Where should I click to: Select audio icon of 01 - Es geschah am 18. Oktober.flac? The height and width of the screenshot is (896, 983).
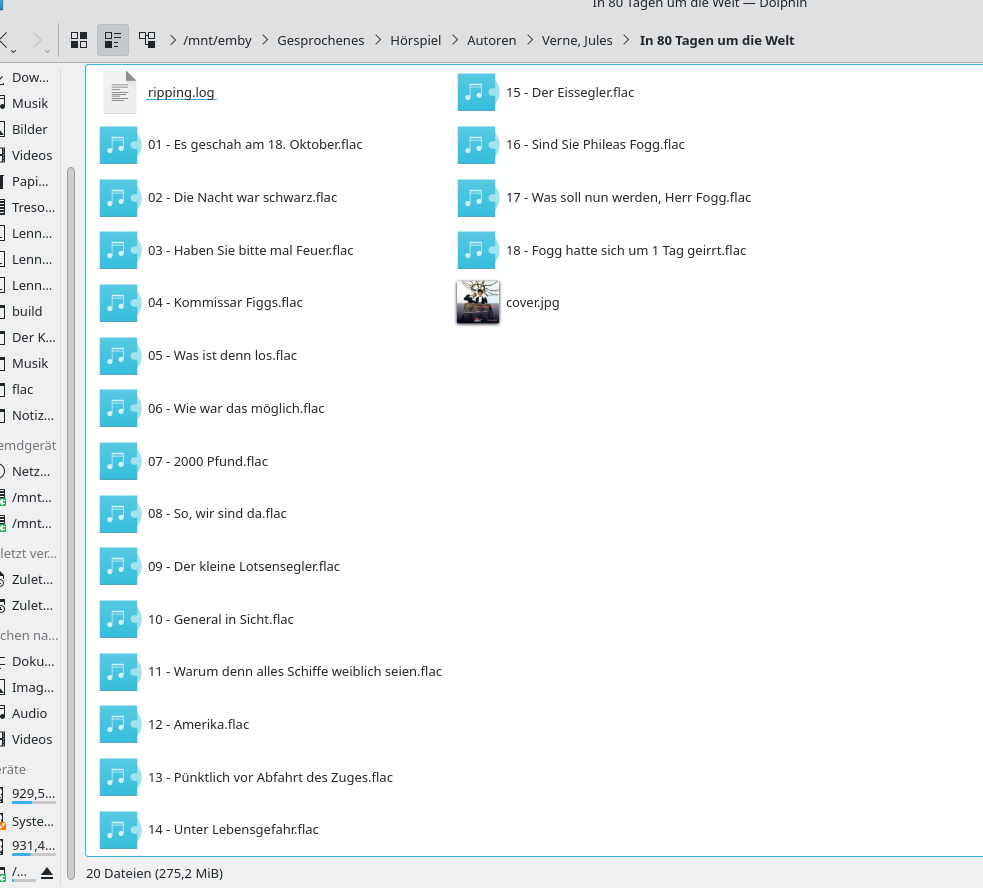[x=120, y=145]
